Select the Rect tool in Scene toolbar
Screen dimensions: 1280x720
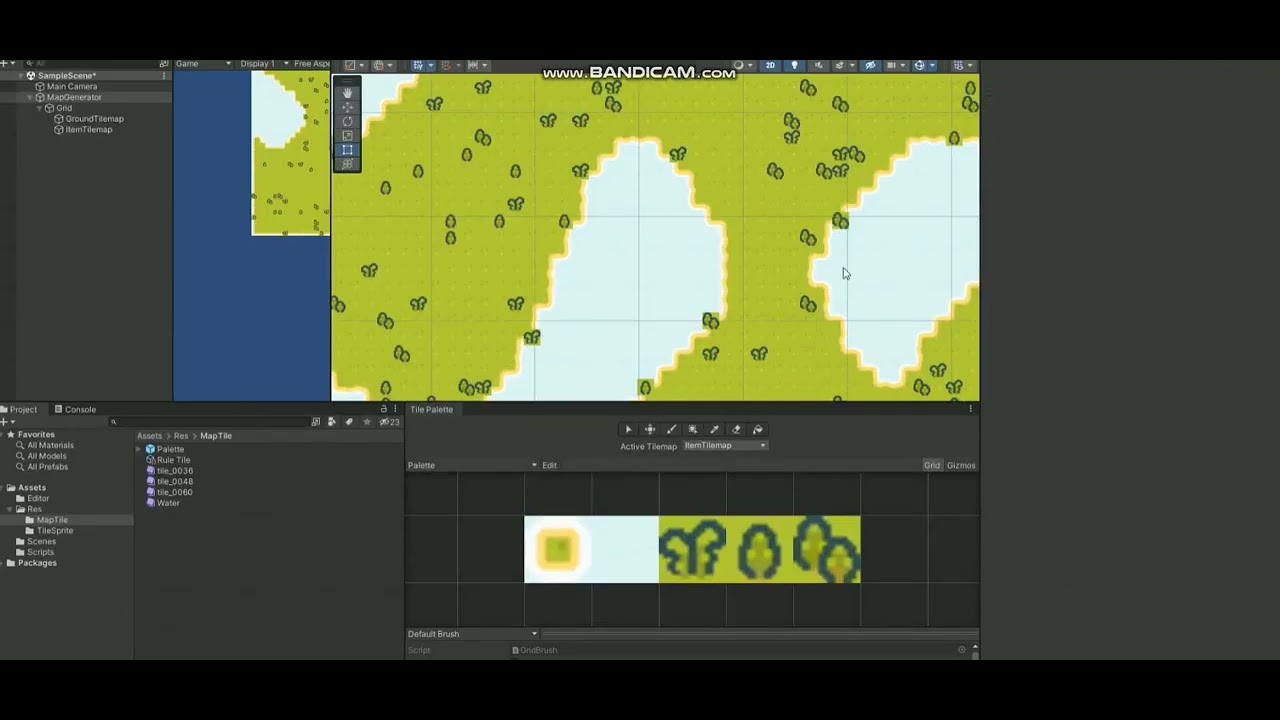click(347, 150)
